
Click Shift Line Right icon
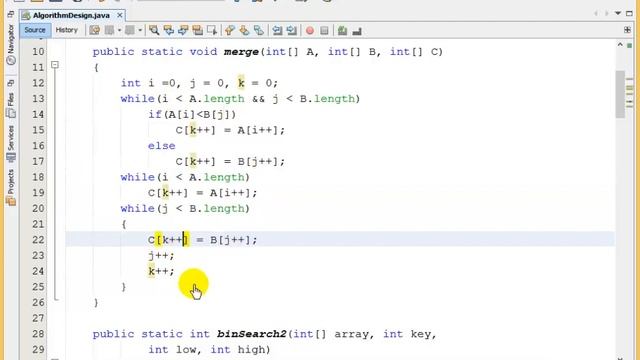[x=291, y=30]
